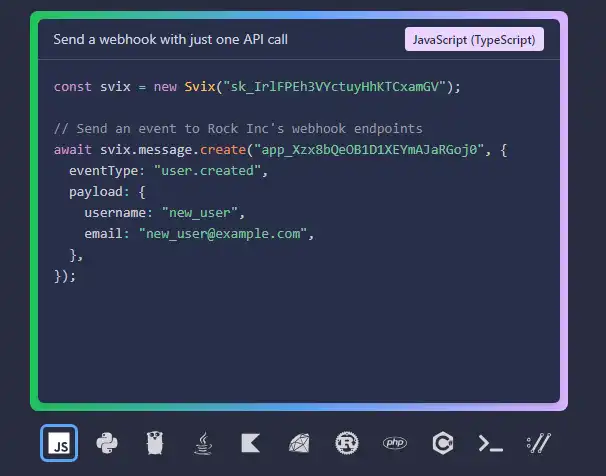Click the "create" method name

tap(223, 150)
